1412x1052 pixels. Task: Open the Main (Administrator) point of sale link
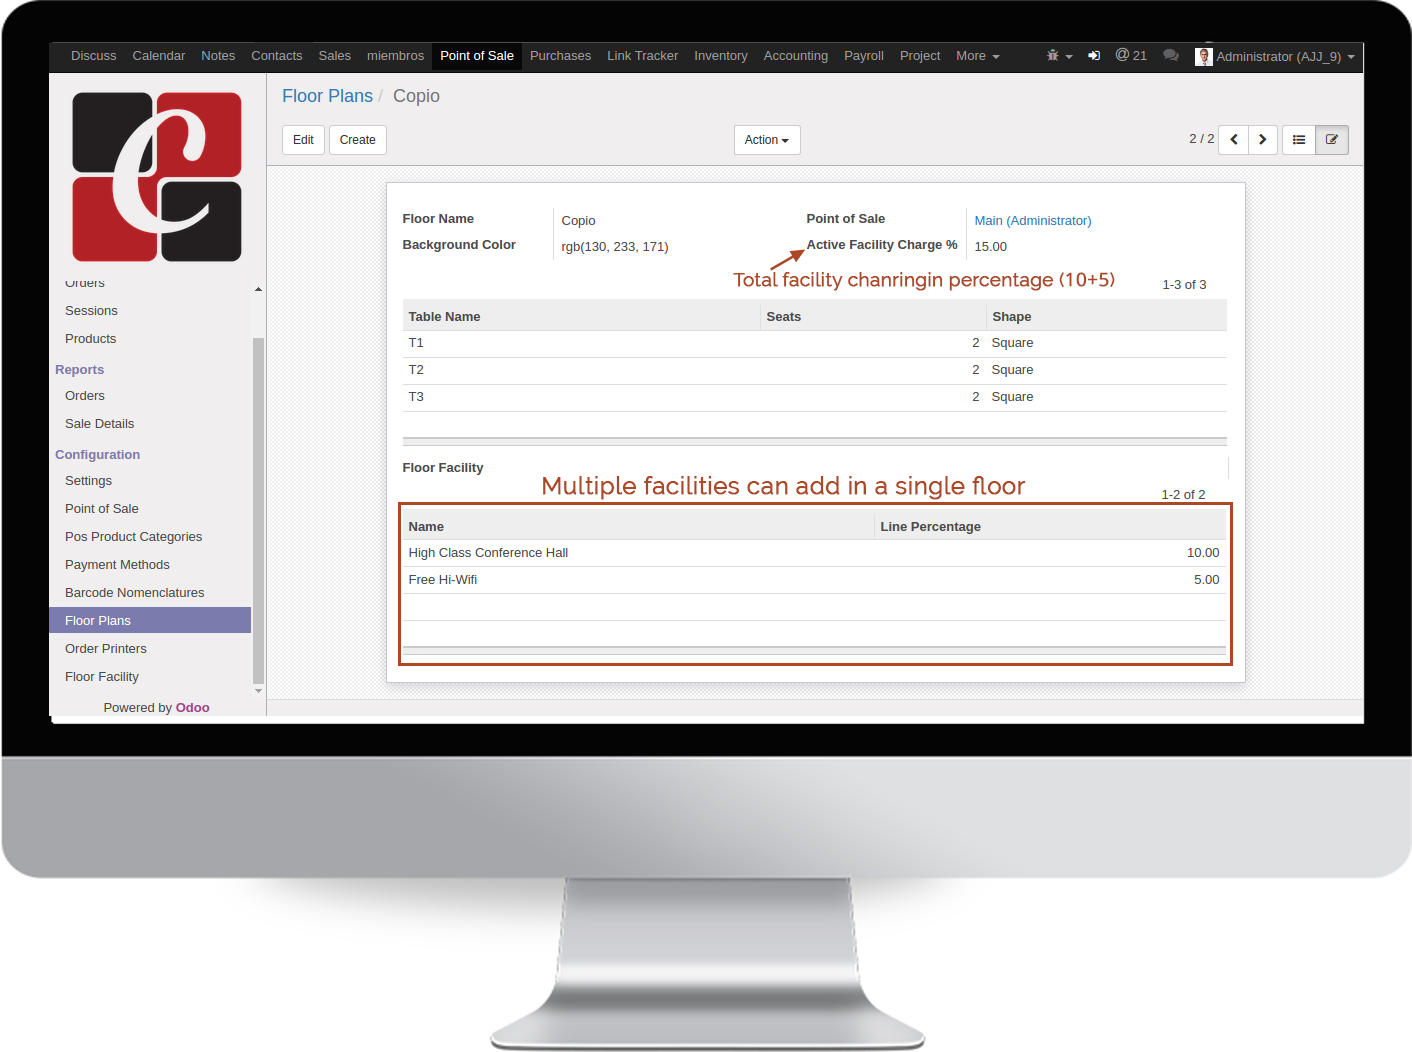point(1033,221)
